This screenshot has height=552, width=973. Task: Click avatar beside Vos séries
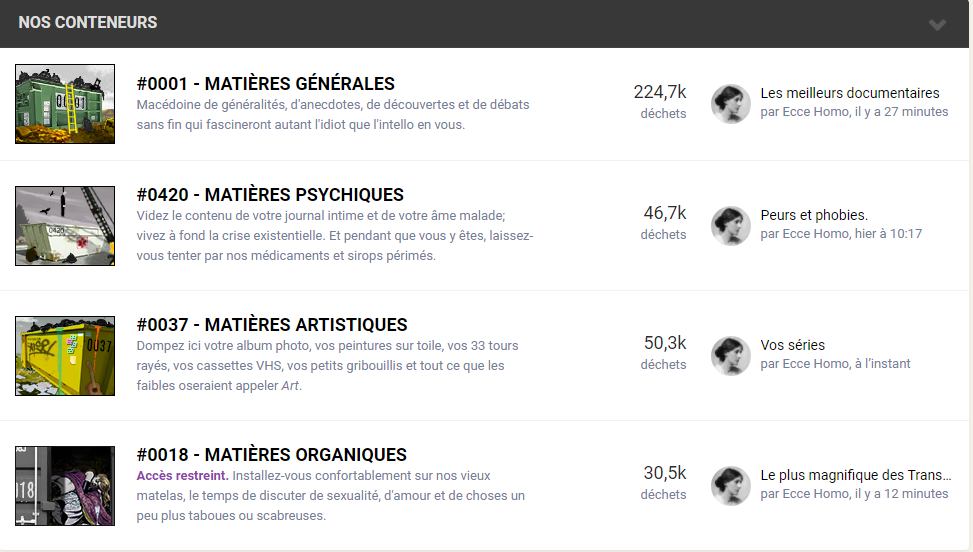[x=730, y=356]
